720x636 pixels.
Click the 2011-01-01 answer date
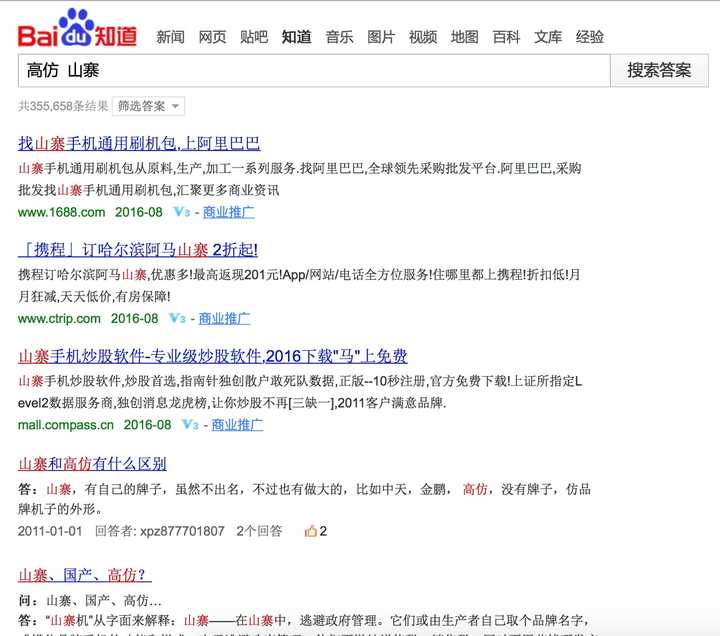click(x=50, y=531)
